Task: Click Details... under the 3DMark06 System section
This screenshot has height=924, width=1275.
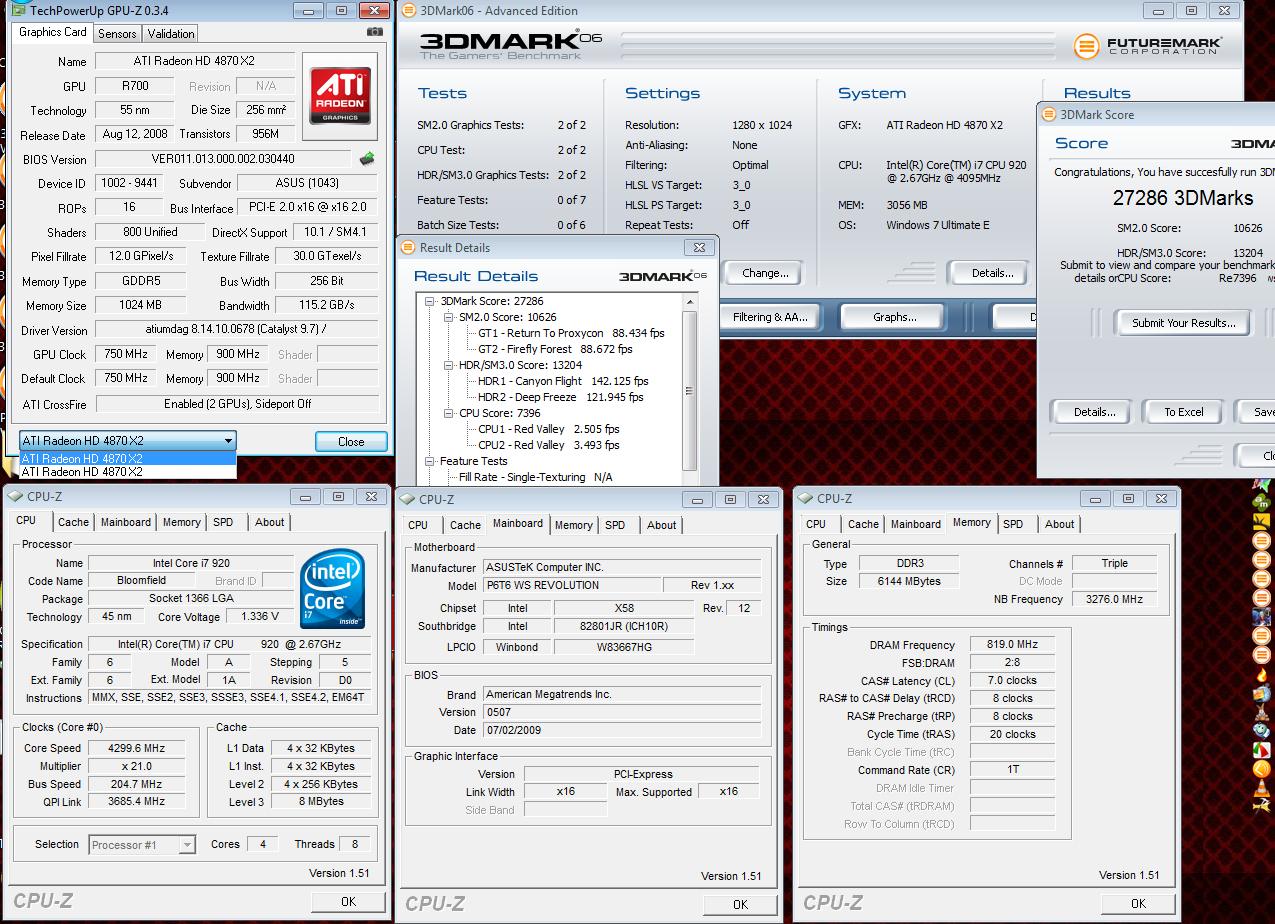Action: coord(993,273)
